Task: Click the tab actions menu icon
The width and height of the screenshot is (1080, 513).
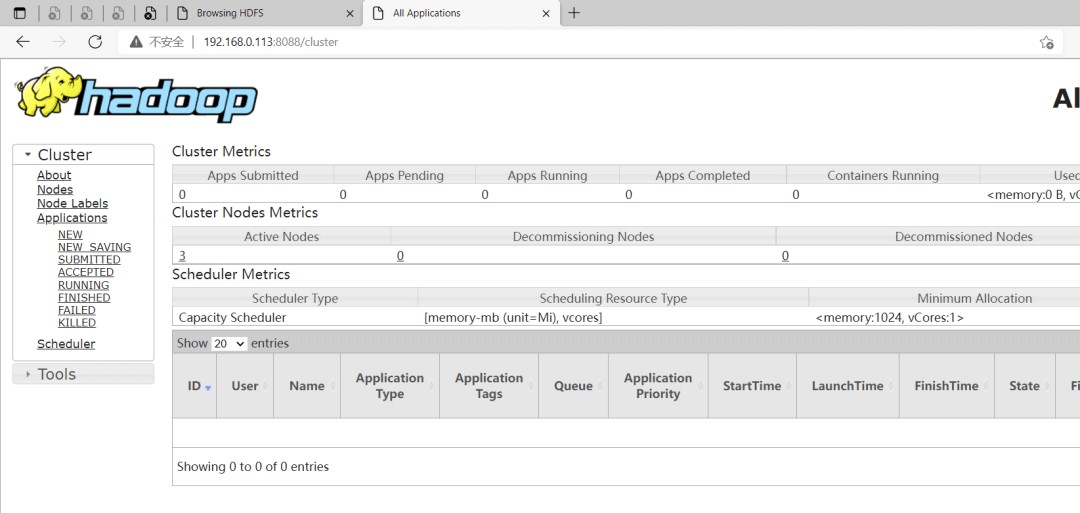Action: tap(19, 13)
